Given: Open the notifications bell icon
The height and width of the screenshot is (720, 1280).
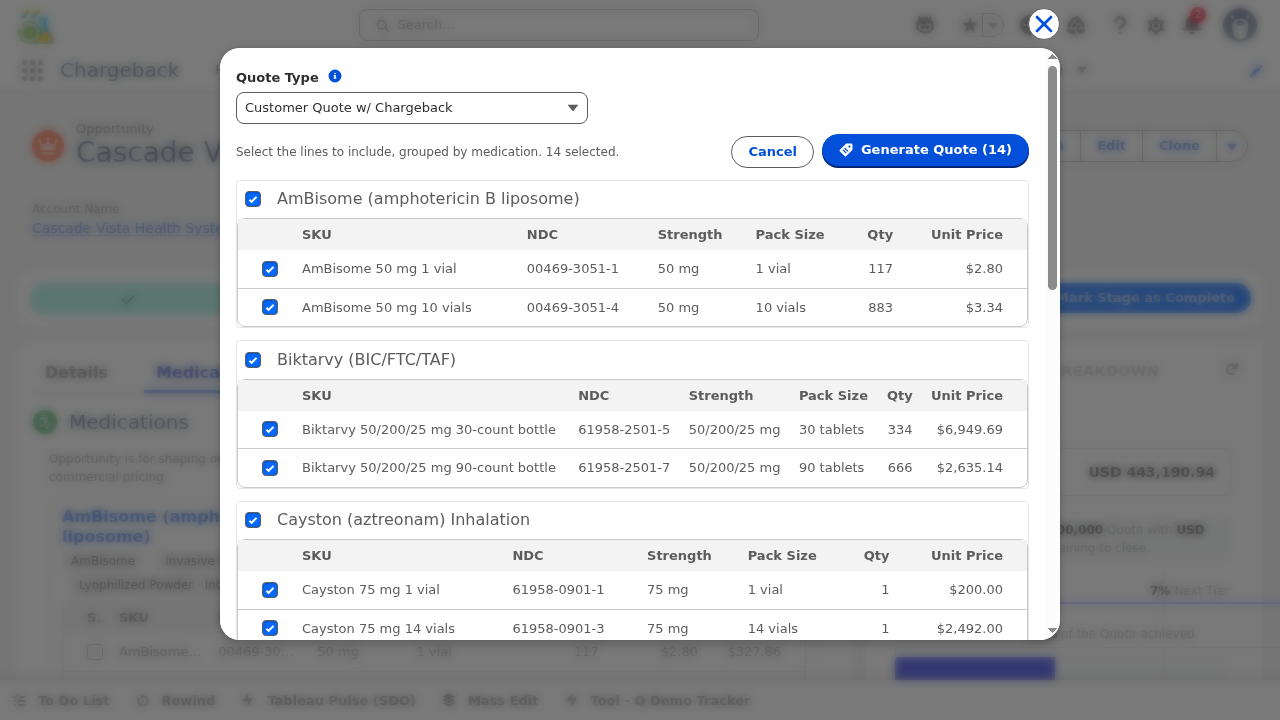Looking at the screenshot, I should [1192, 25].
